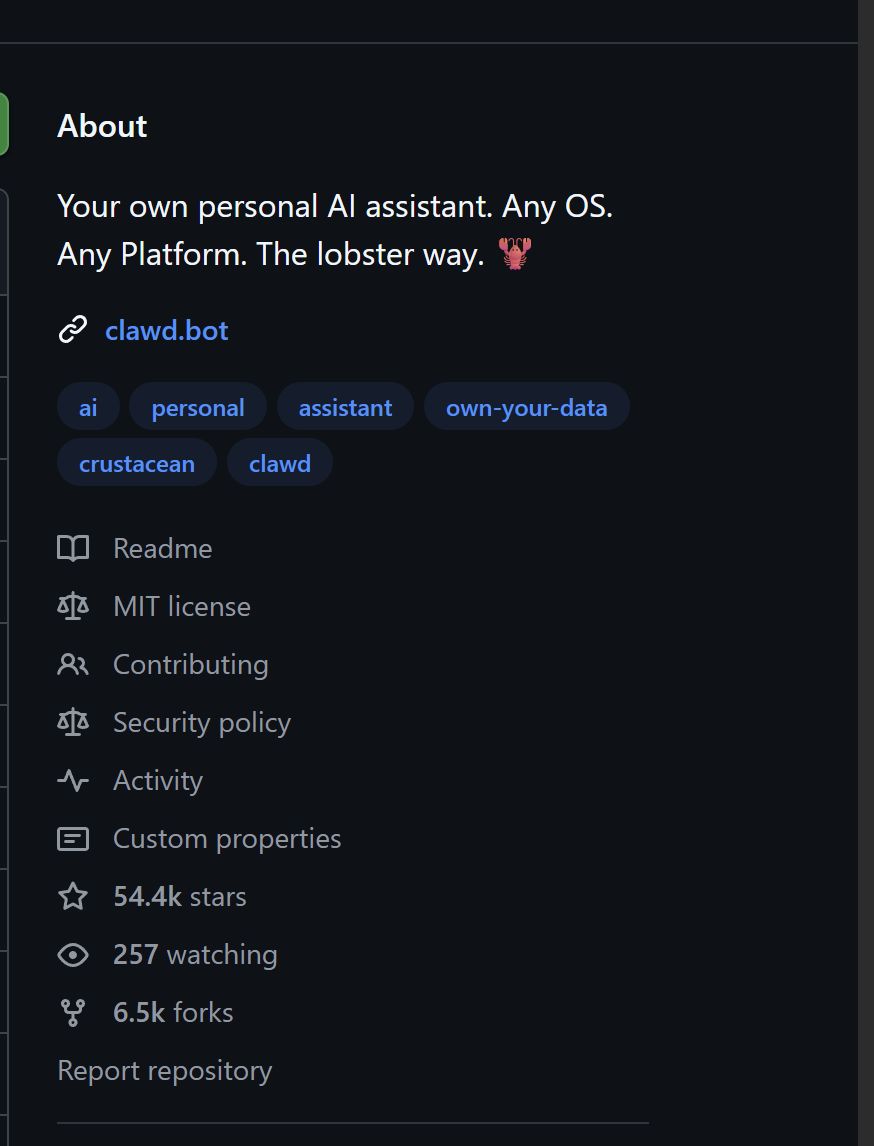Open the "own-your-data" topic tag
Viewport: 874px width, 1146px height.
pos(526,408)
